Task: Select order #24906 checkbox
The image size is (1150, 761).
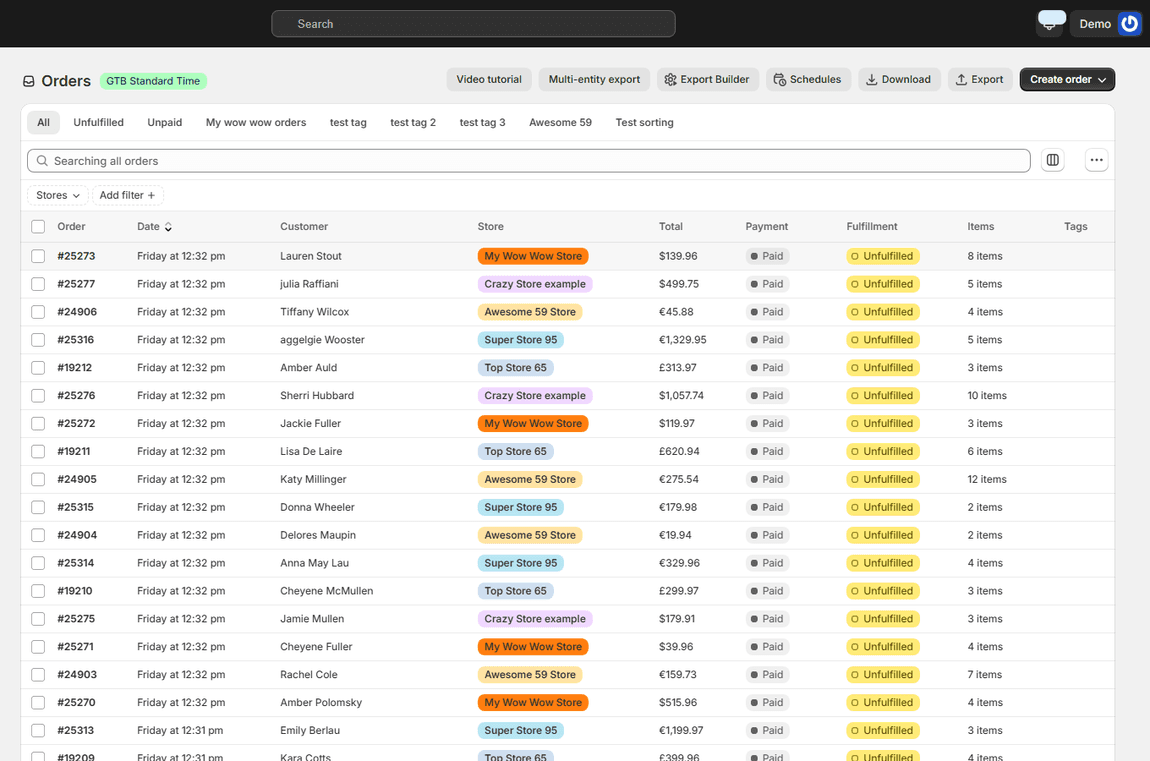Action: [38, 312]
